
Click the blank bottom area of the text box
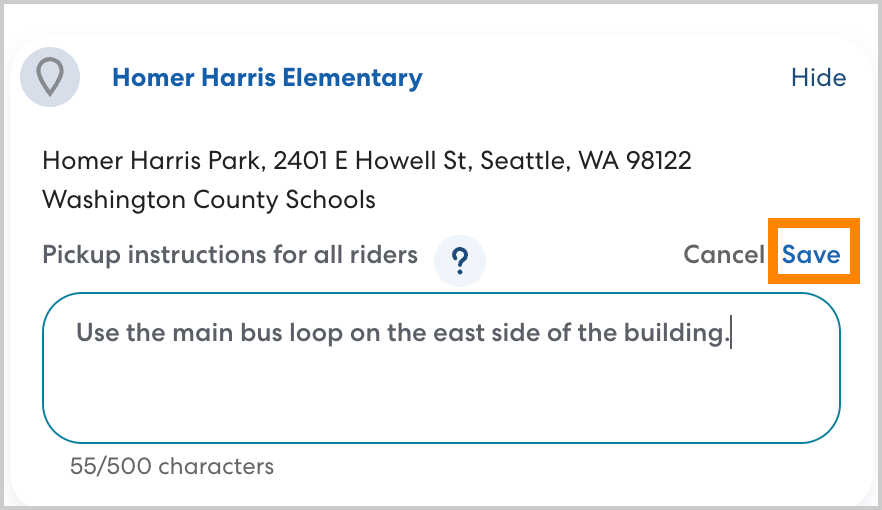pos(440,405)
